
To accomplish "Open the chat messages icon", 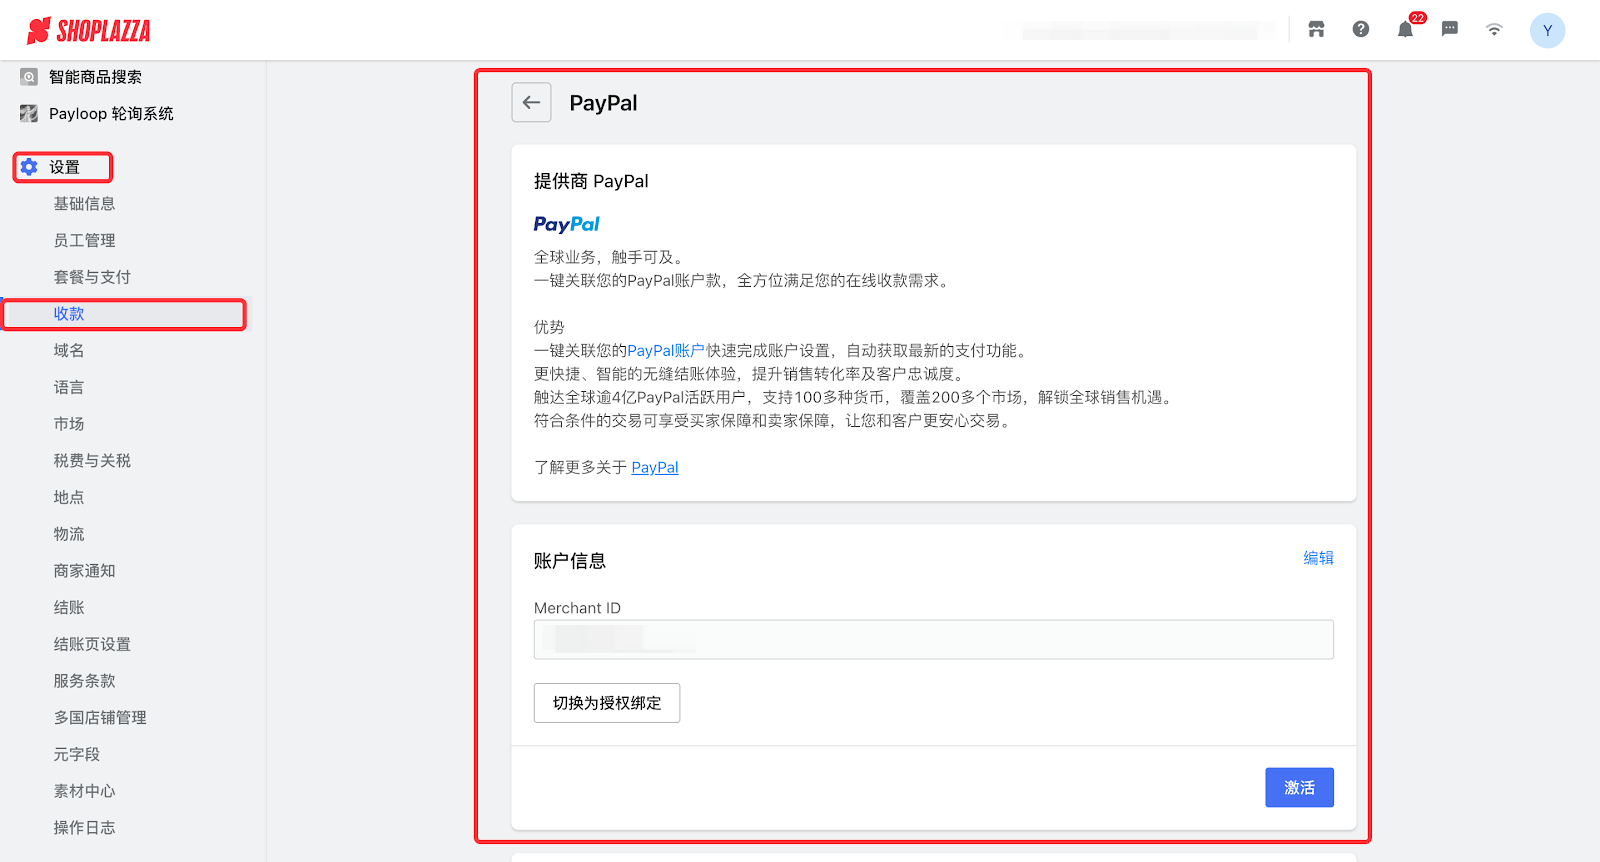I will click(x=1449, y=30).
